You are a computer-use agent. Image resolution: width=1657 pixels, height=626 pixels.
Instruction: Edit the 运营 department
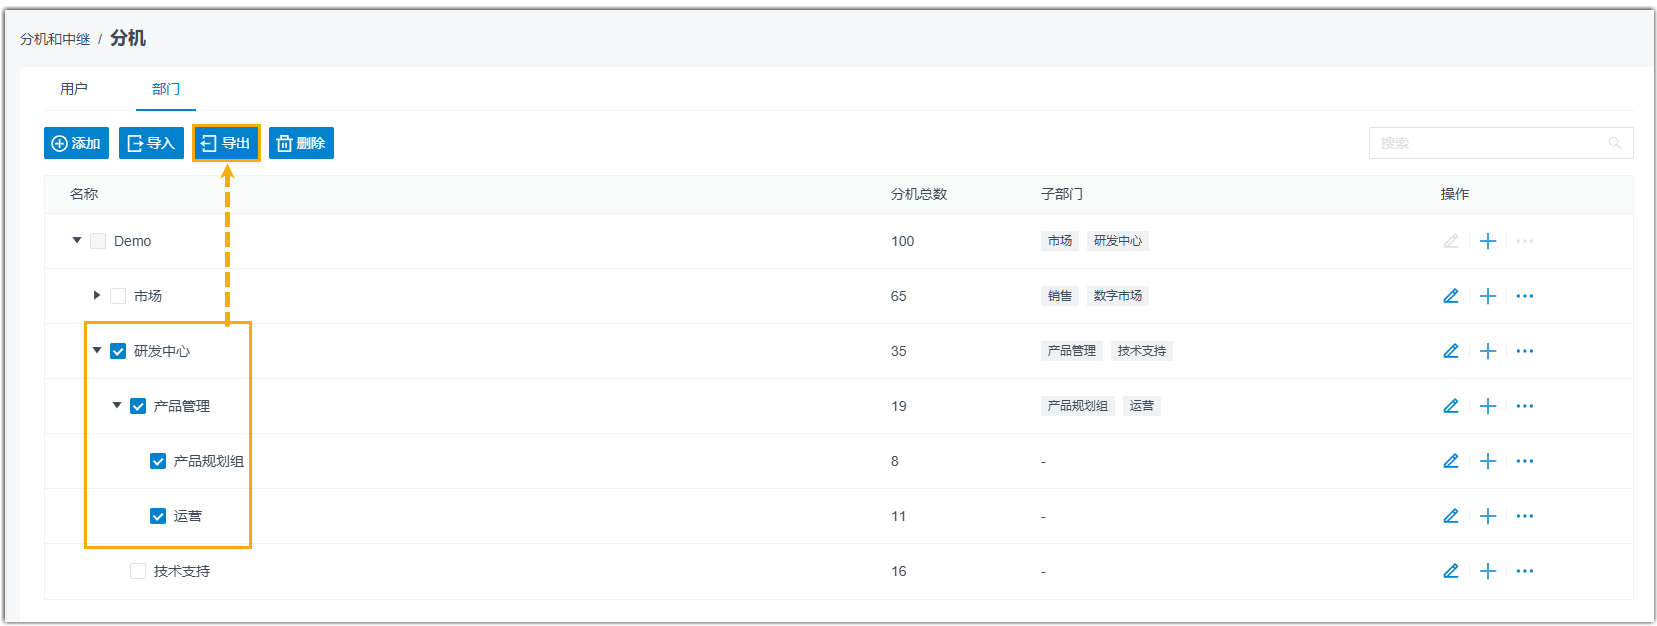(1451, 516)
